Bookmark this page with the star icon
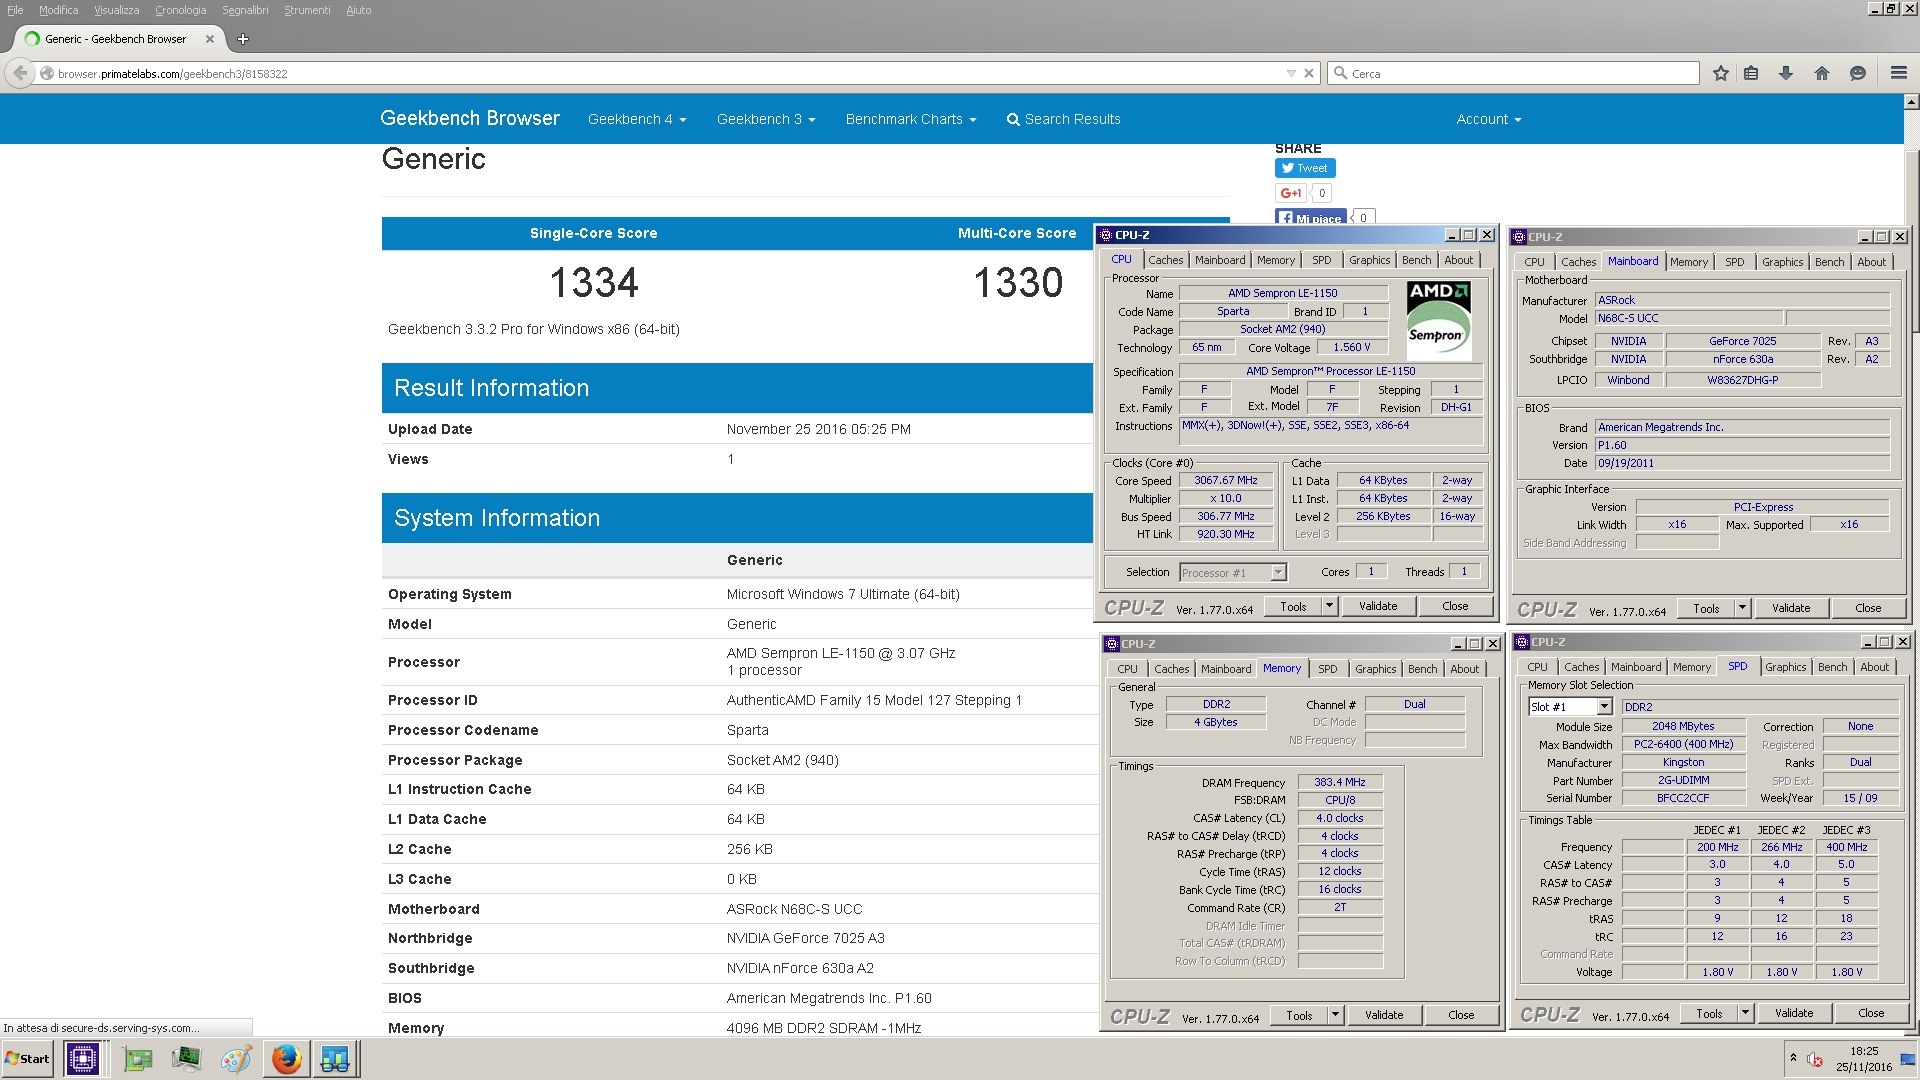The image size is (1920, 1080). click(x=1721, y=73)
